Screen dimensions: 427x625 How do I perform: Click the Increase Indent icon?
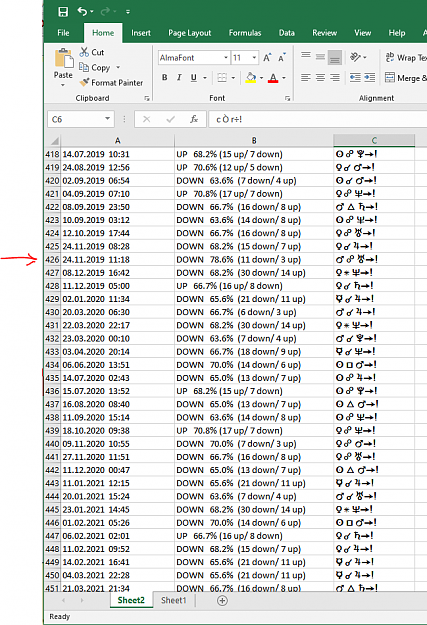[x=370, y=77]
